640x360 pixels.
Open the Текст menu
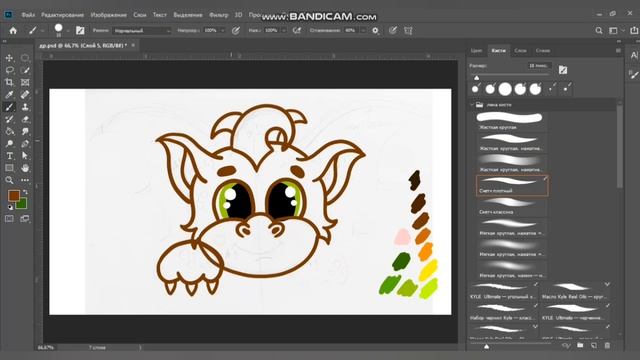(160, 15)
